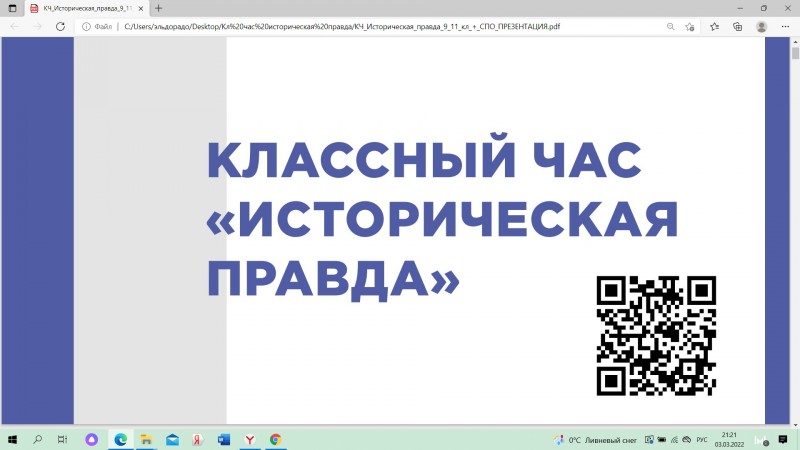Click the profile avatar in the Edge toolbar

click(762, 27)
